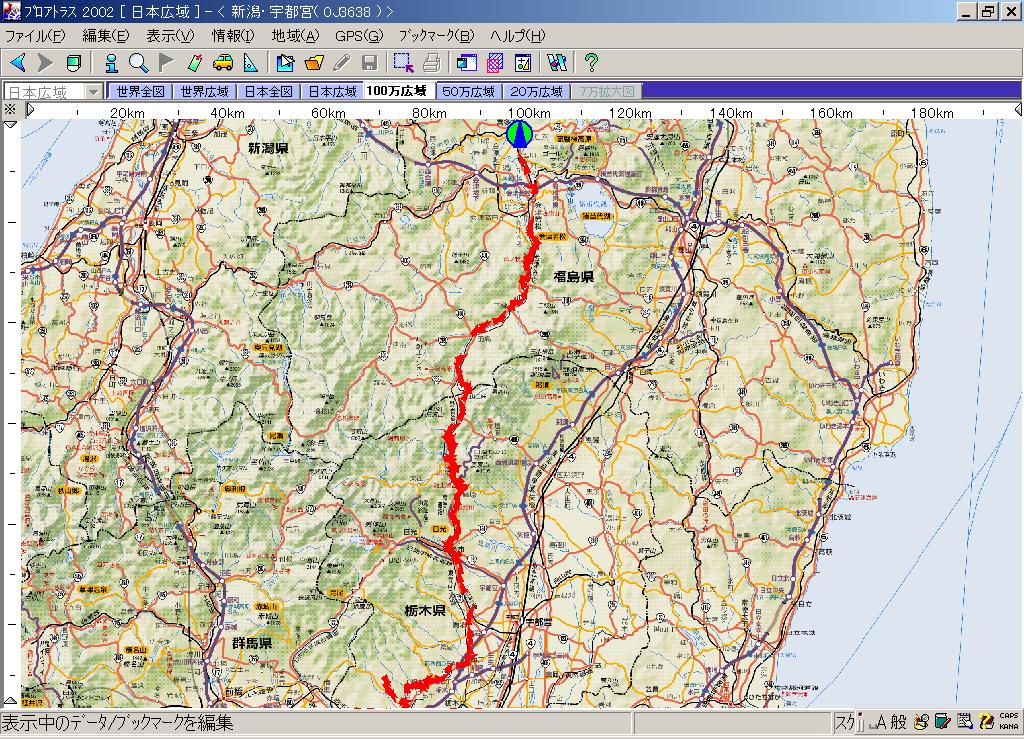Image resolution: width=1024 pixels, height=739 pixels.
Task: Click the blue back arrow icon
Action: pos(17,63)
